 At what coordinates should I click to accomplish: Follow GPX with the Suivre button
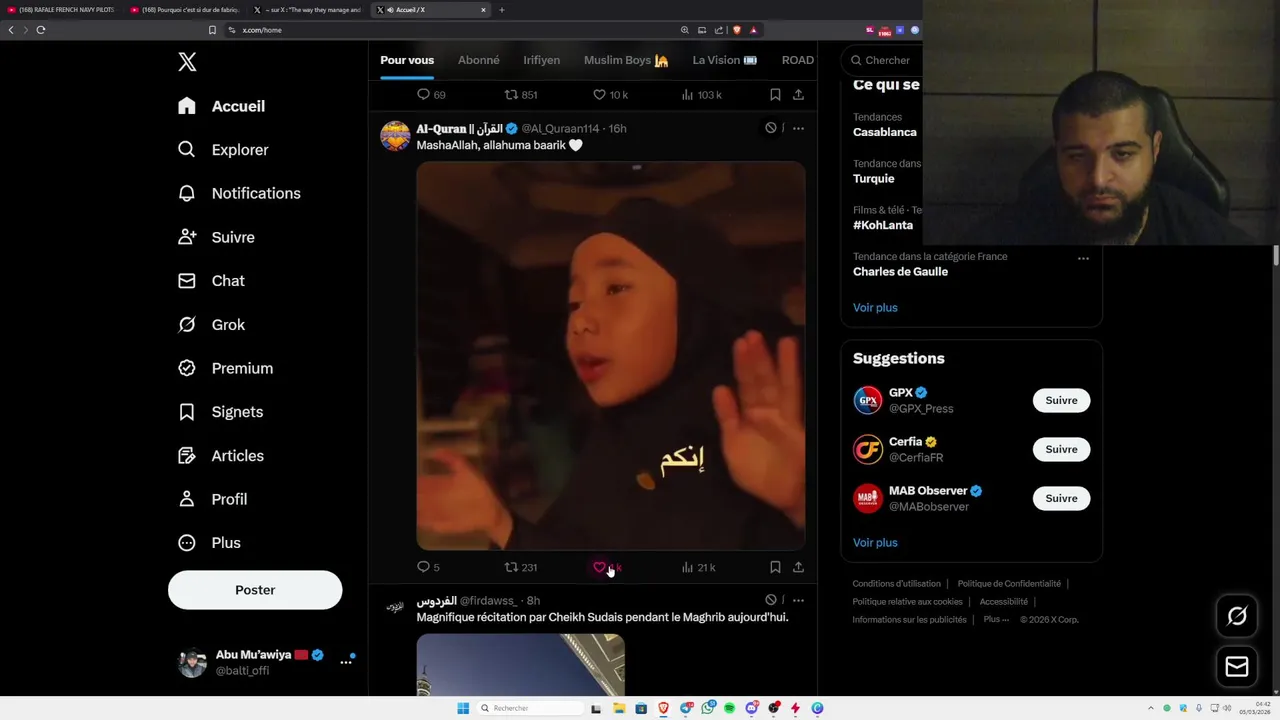[1061, 400]
